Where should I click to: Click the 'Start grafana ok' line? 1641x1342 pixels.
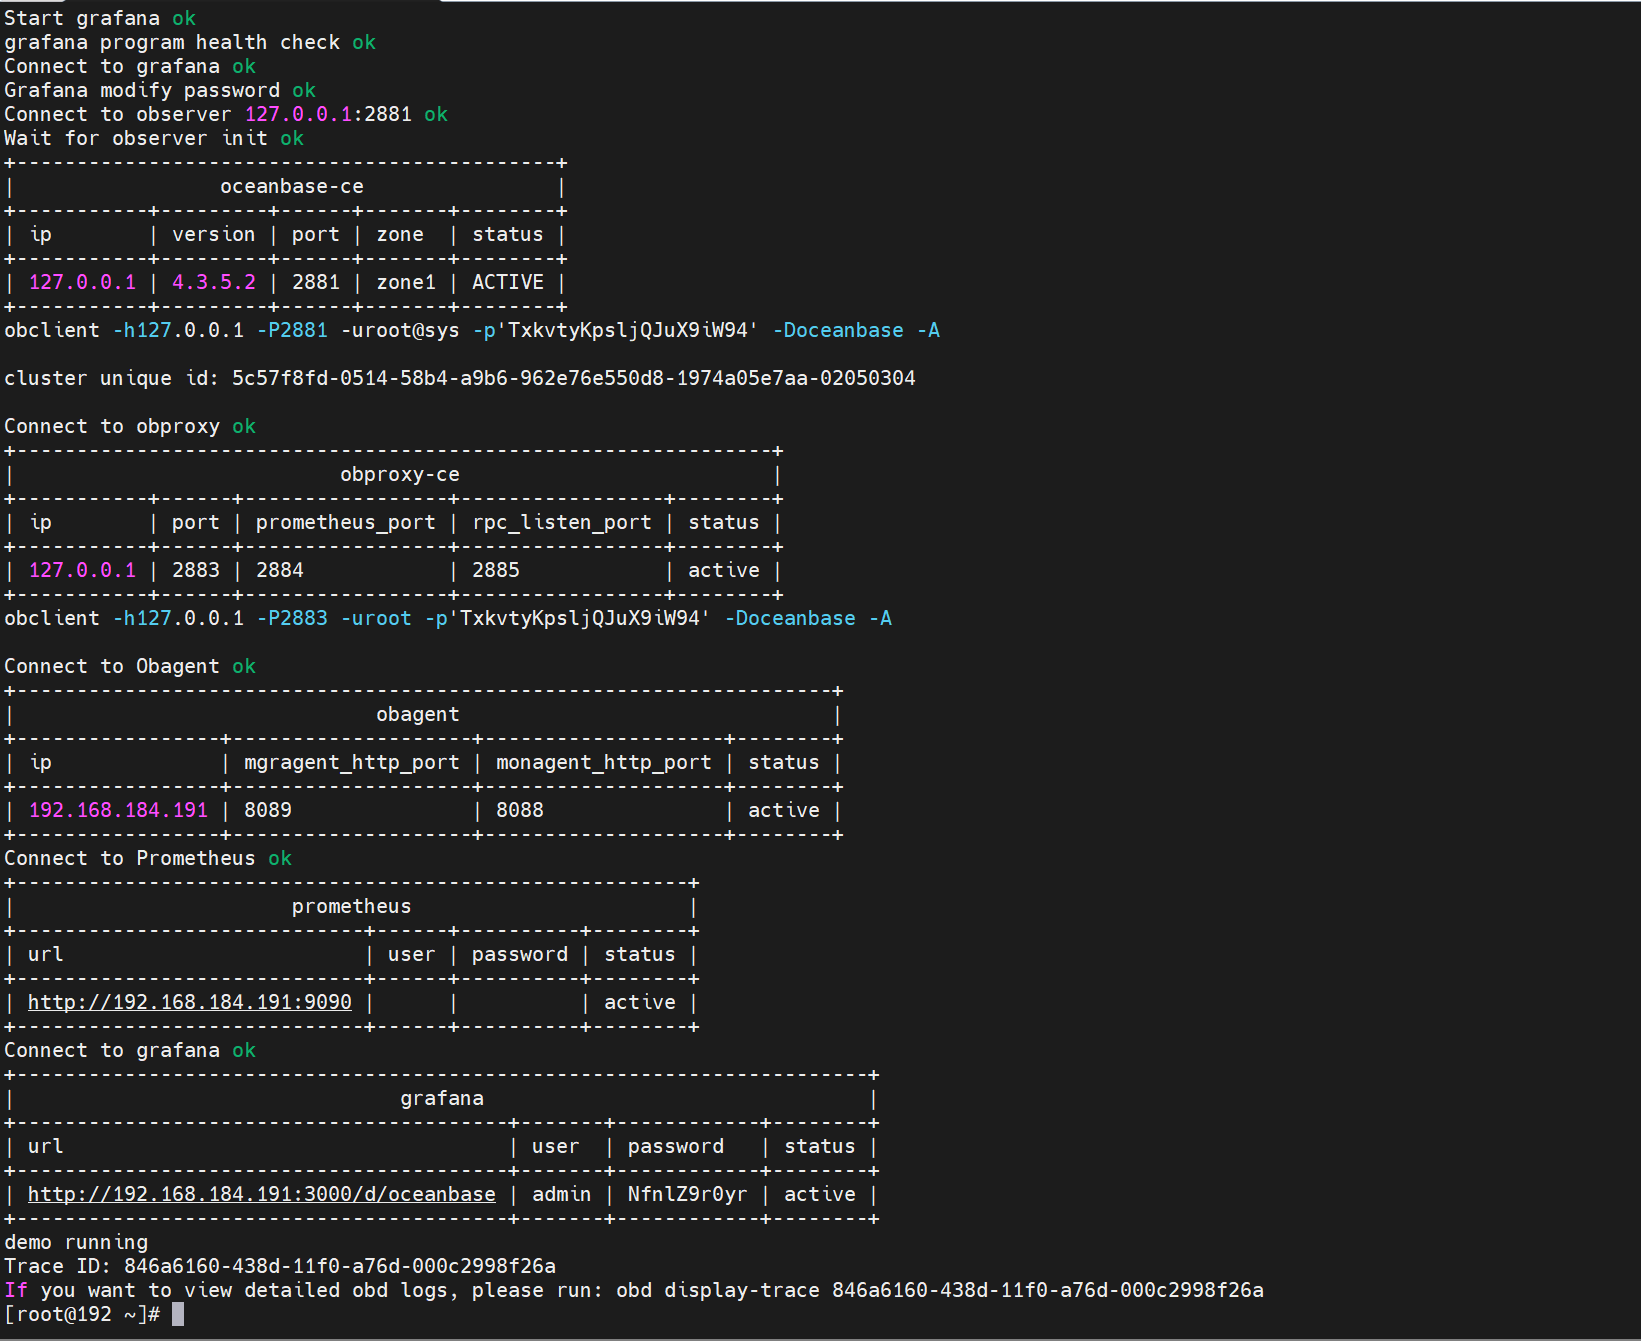coord(100,18)
